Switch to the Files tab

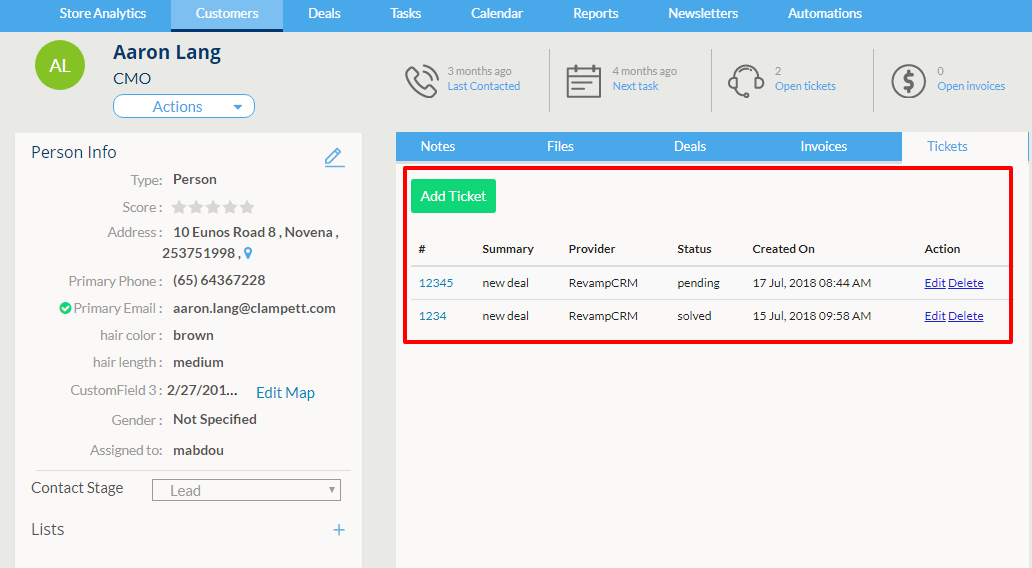click(x=560, y=146)
